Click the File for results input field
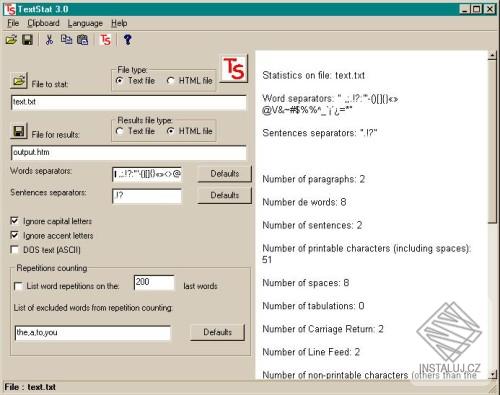 pos(129,153)
